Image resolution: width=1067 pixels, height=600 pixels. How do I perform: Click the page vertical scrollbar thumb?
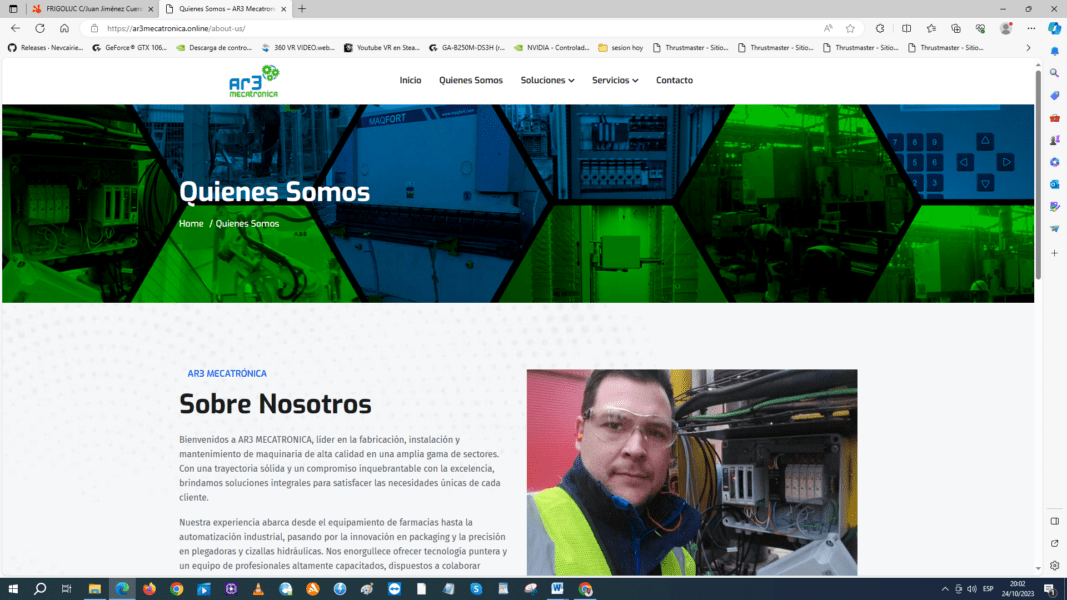pos(1038,173)
